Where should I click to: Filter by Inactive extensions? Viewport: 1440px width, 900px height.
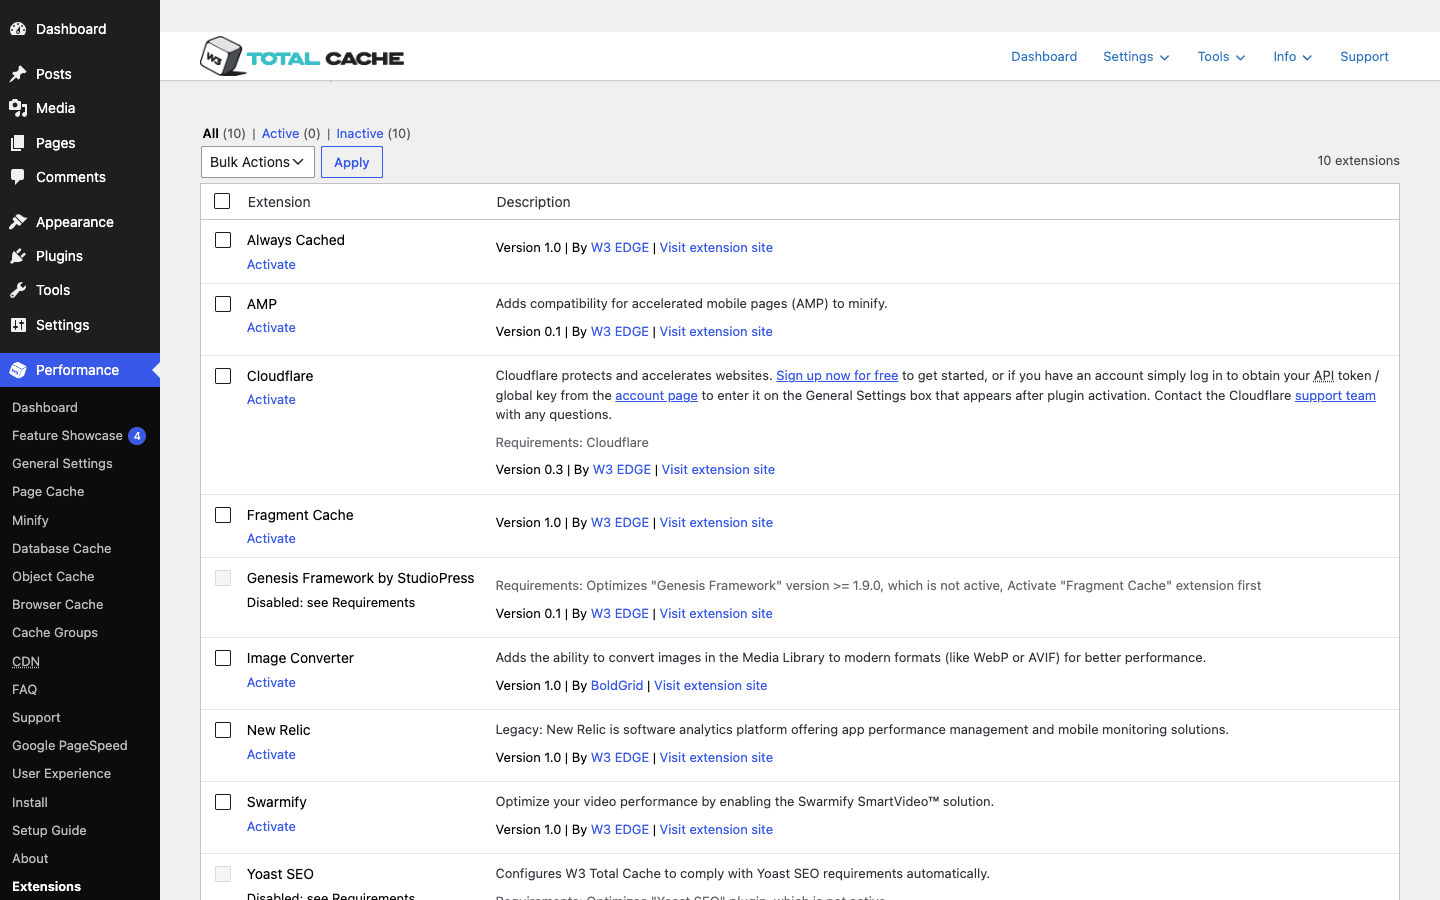coord(360,134)
